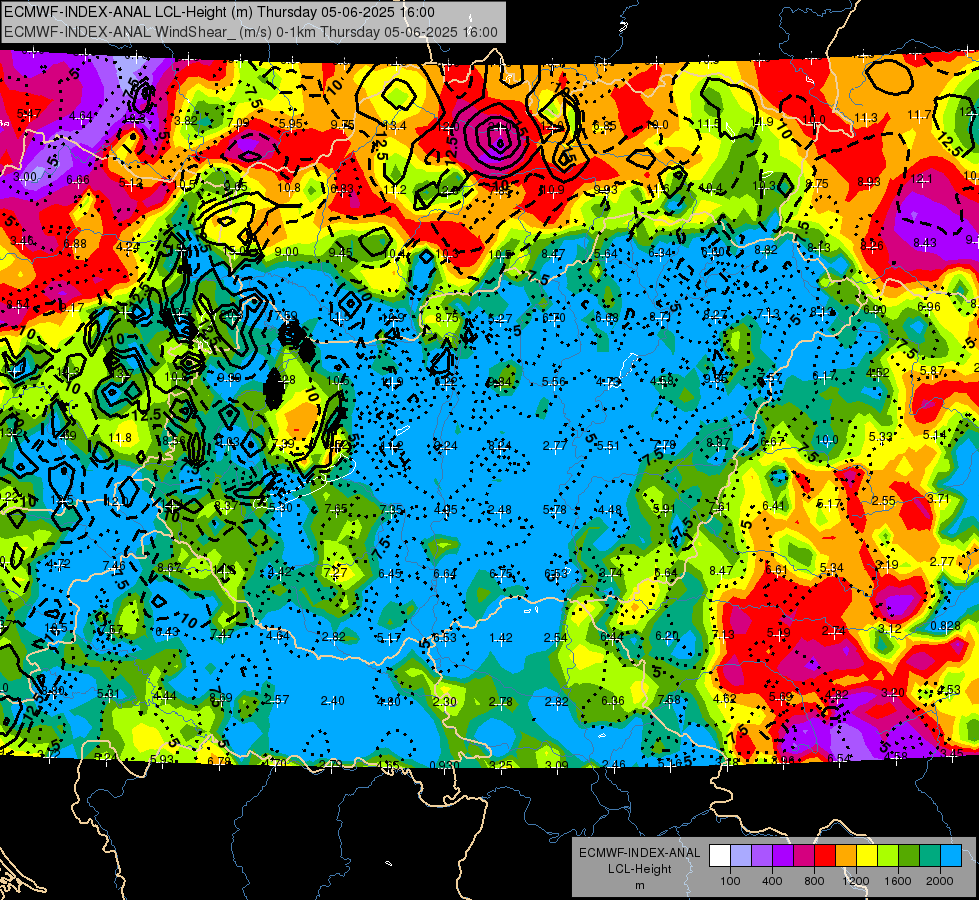Click the shear value '11.8' on the map
This screenshot has height=900, width=979.
click(x=120, y=438)
